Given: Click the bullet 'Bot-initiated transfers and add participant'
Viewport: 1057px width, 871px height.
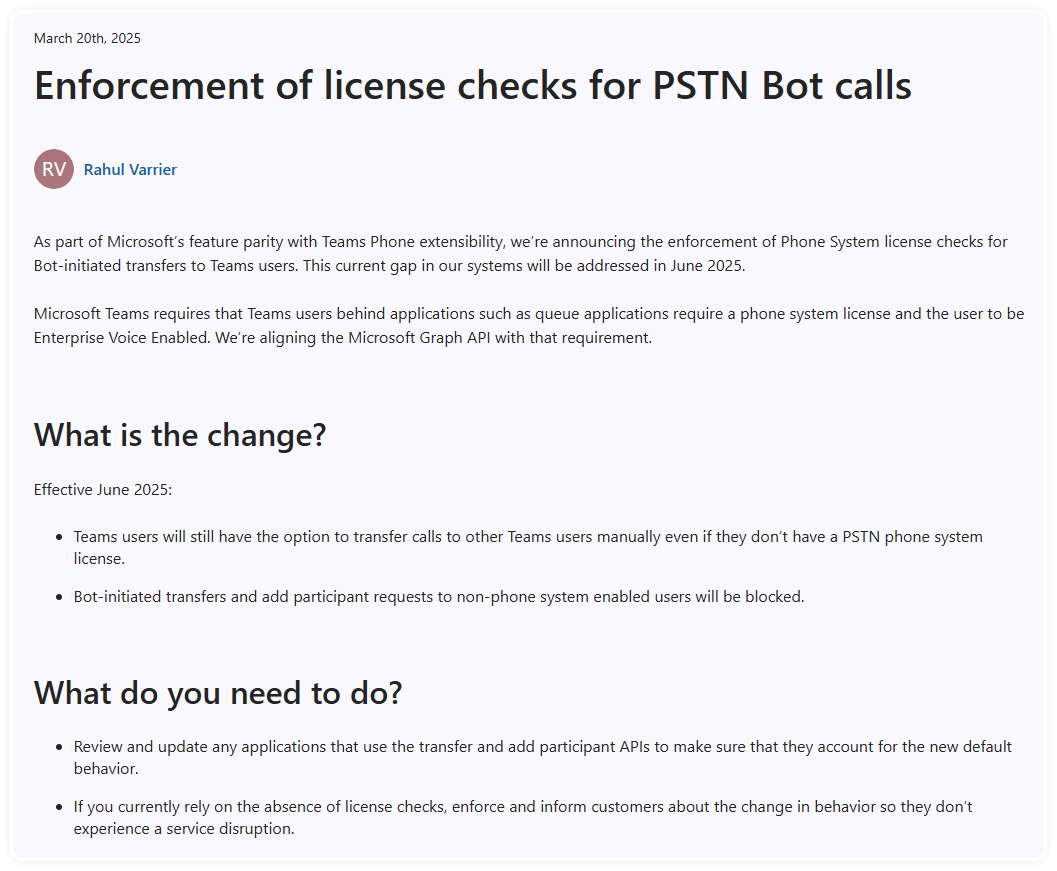Looking at the screenshot, I should coord(439,597).
